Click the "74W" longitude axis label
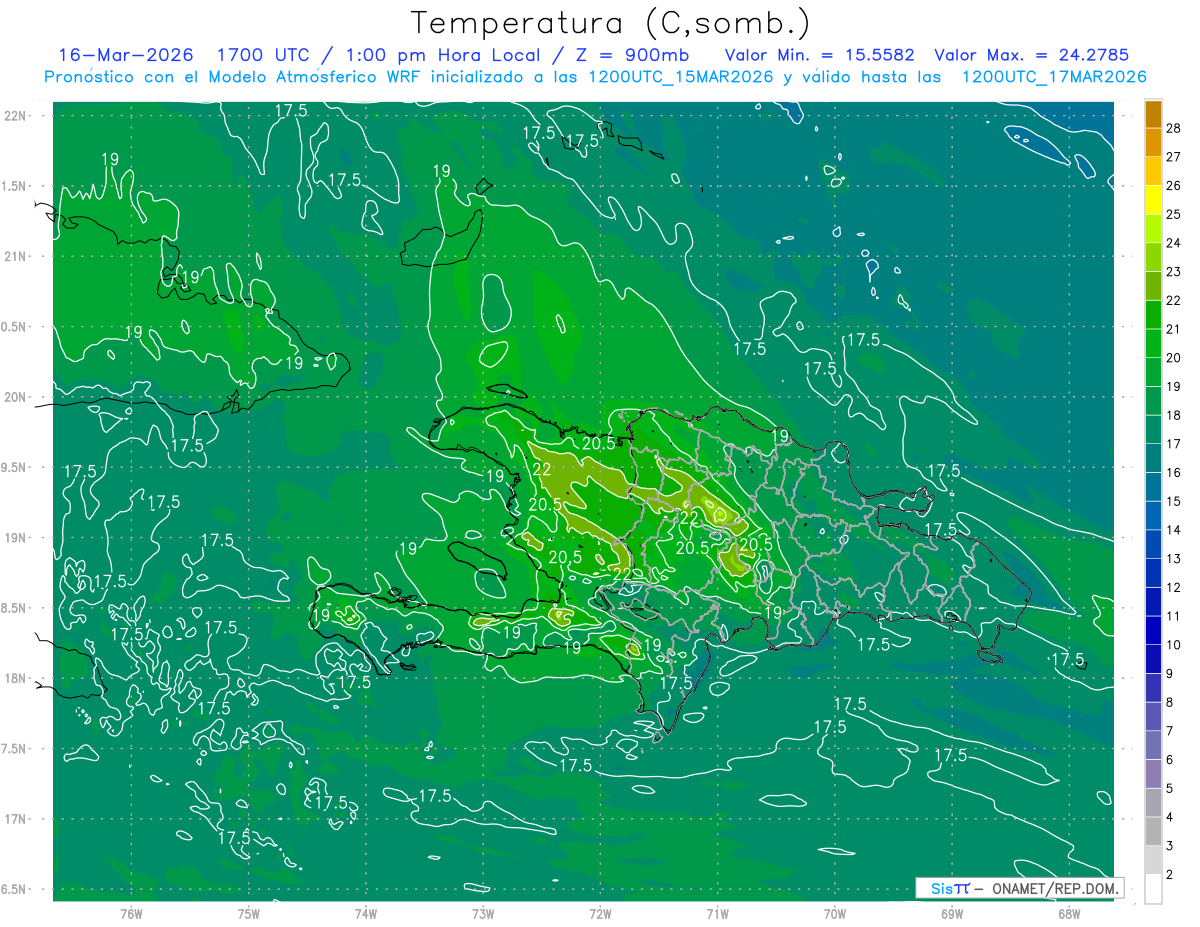1200x927 pixels. 365,913
